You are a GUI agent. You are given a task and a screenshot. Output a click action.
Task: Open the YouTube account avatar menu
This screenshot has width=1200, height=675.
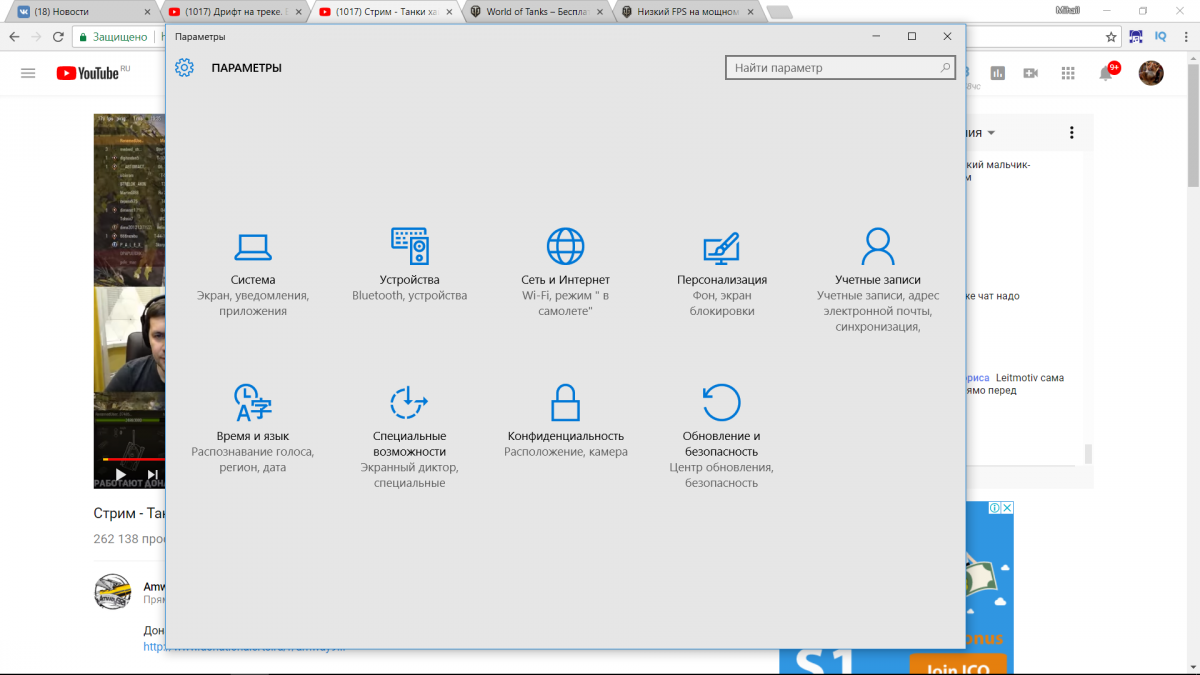1152,73
